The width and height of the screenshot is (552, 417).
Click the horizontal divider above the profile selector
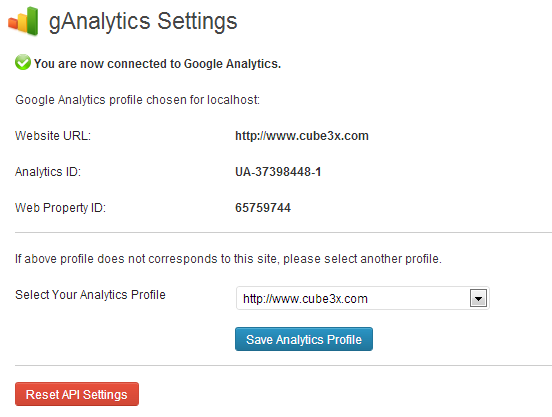click(x=283, y=232)
